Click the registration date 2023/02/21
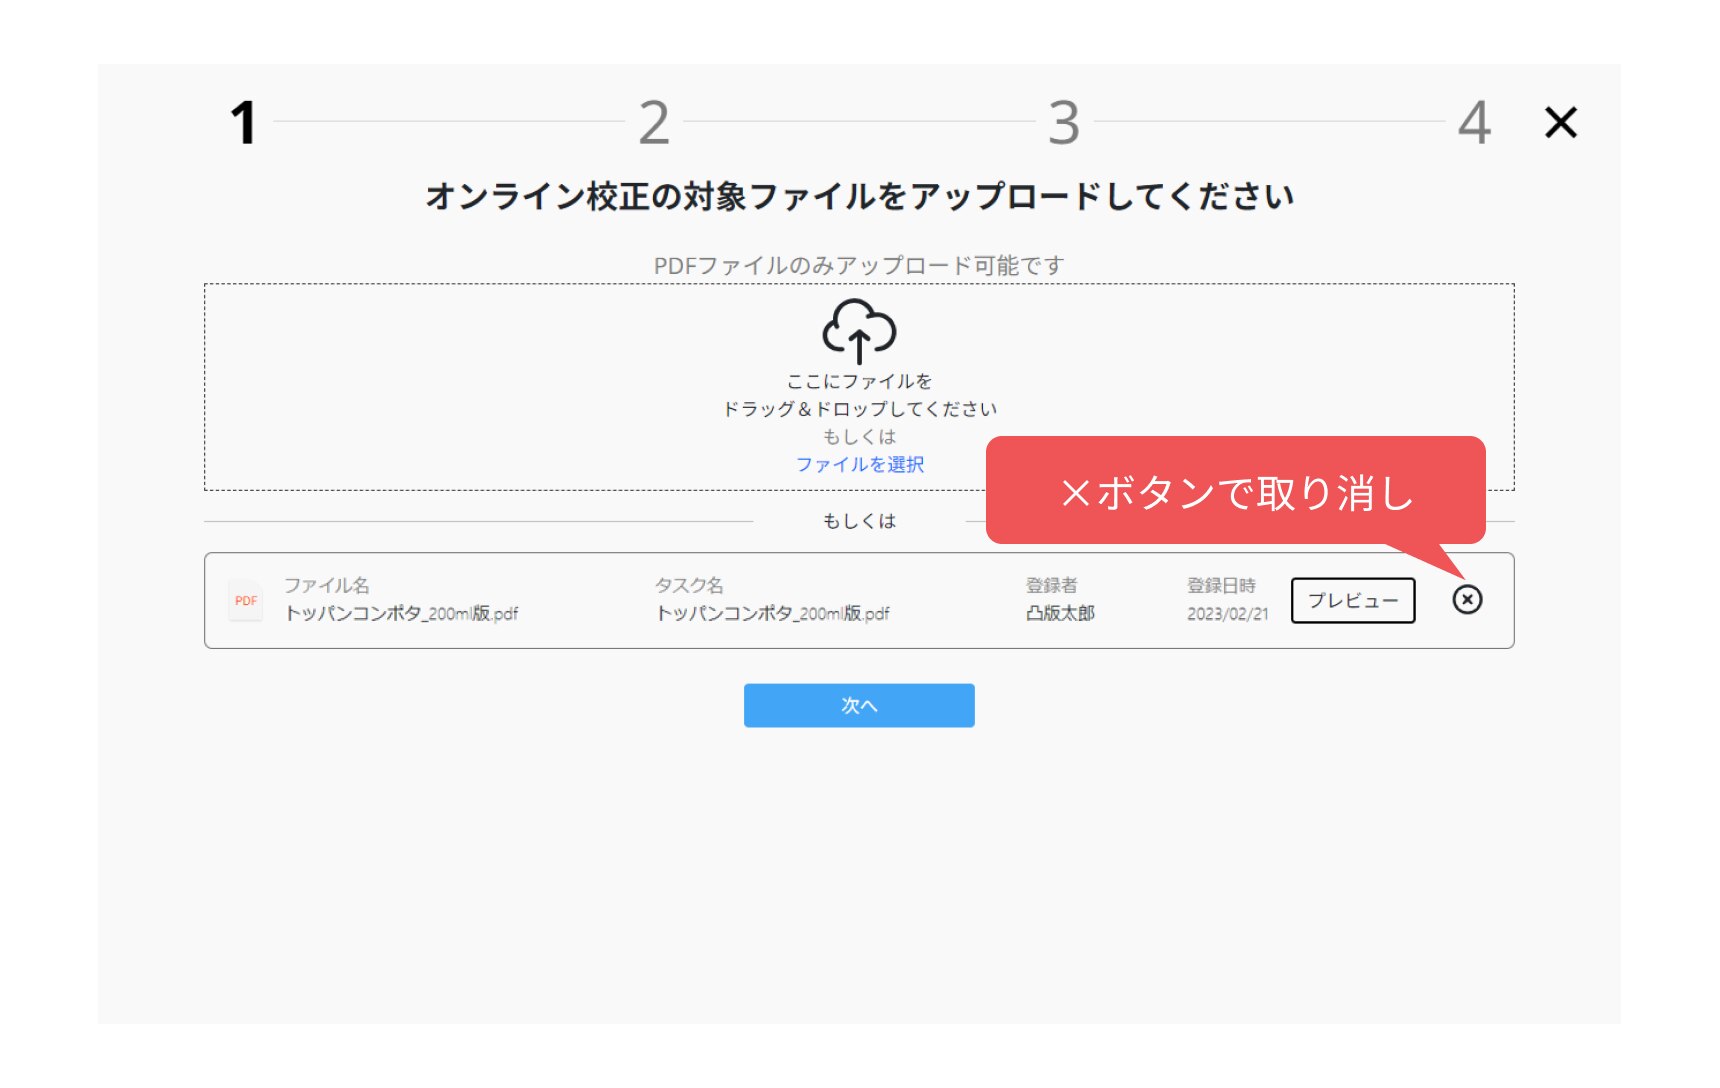The image size is (1720, 1088). [1227, 614]
